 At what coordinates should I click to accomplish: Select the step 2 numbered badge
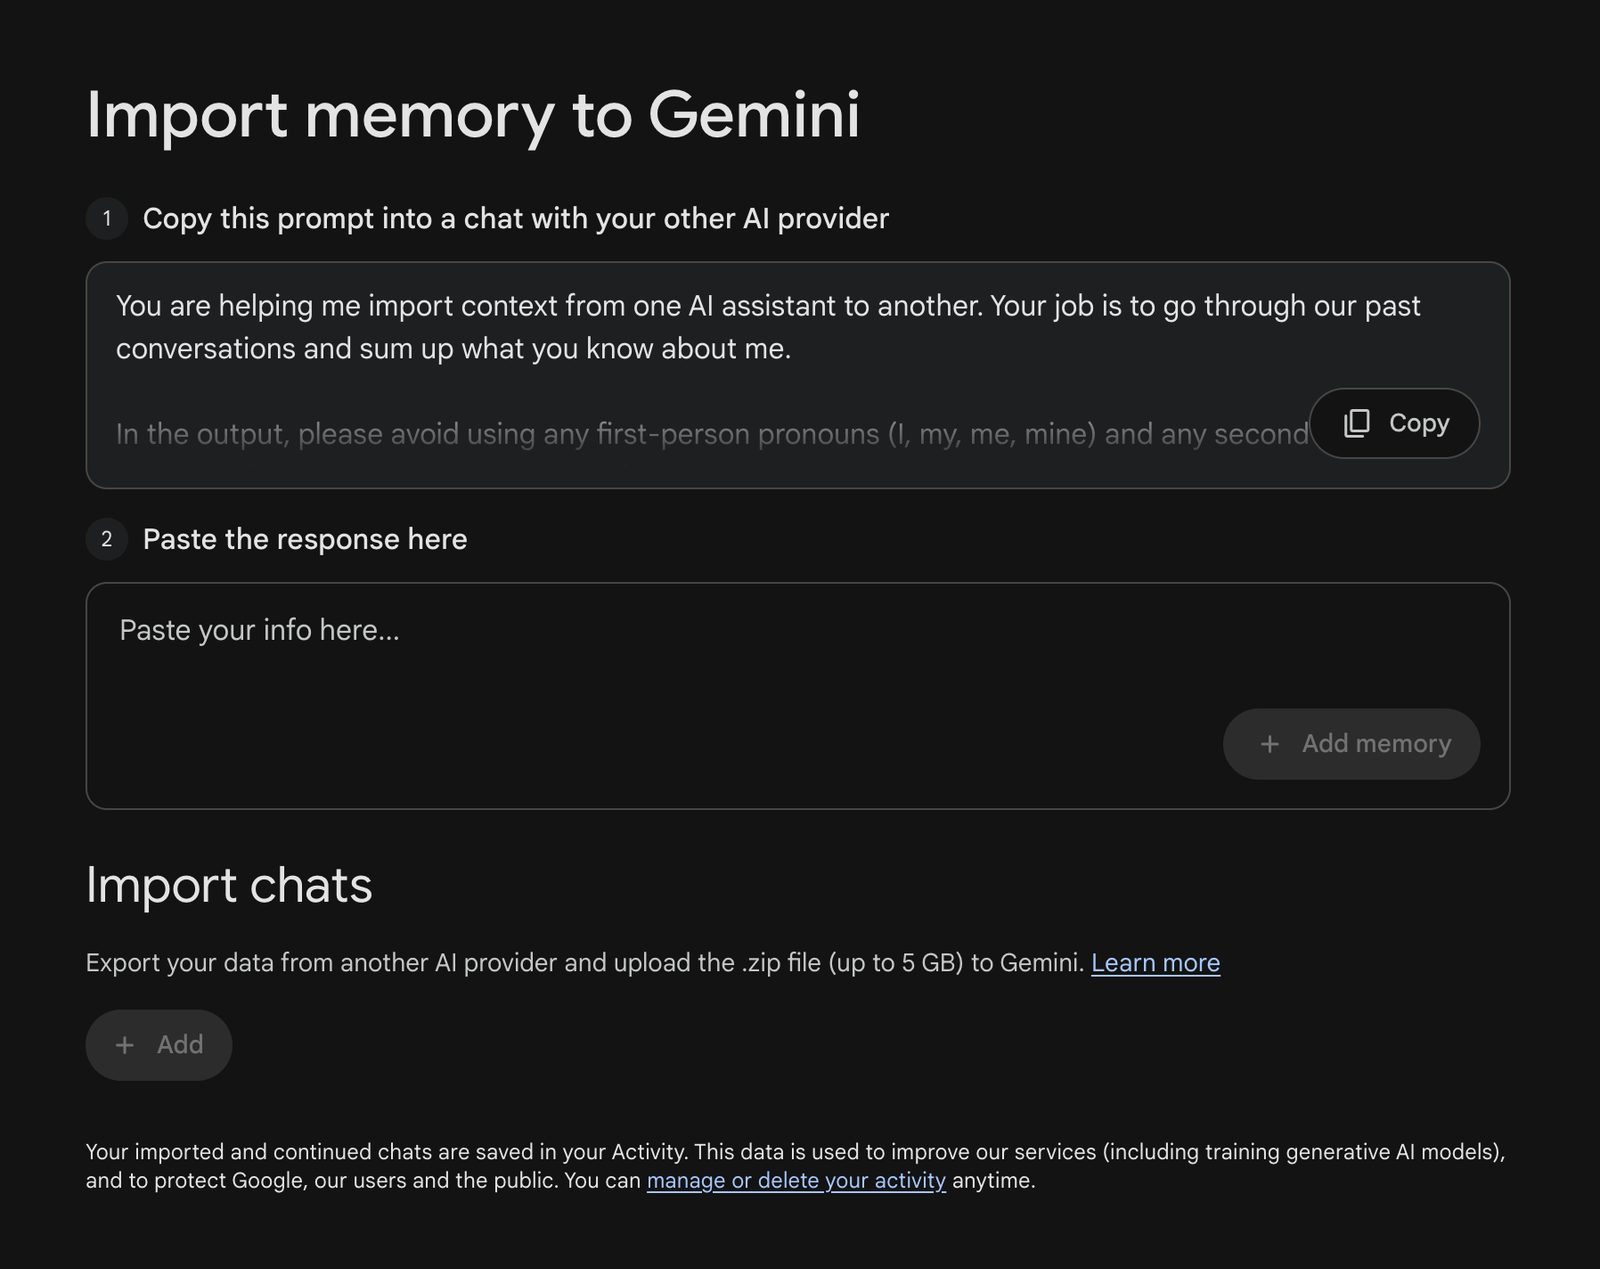(106, 539)
